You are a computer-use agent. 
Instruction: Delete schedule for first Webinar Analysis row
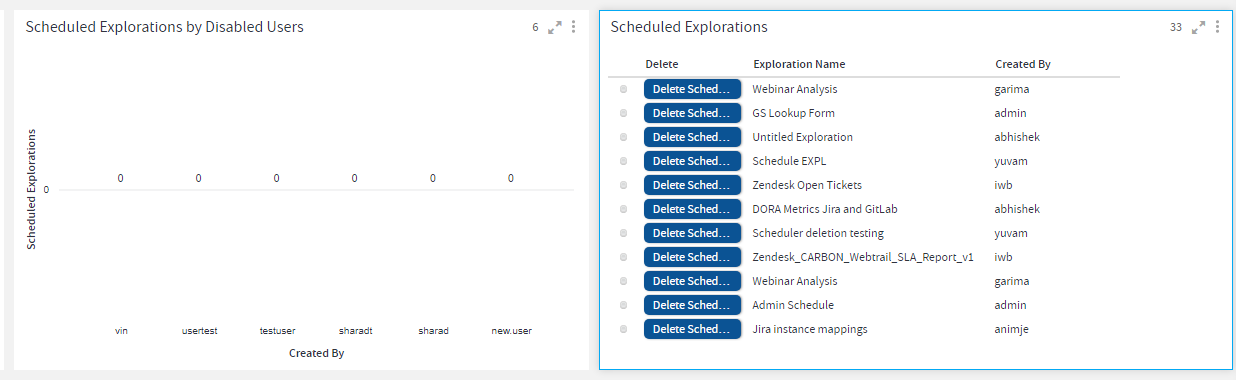(x=692, y=89)
